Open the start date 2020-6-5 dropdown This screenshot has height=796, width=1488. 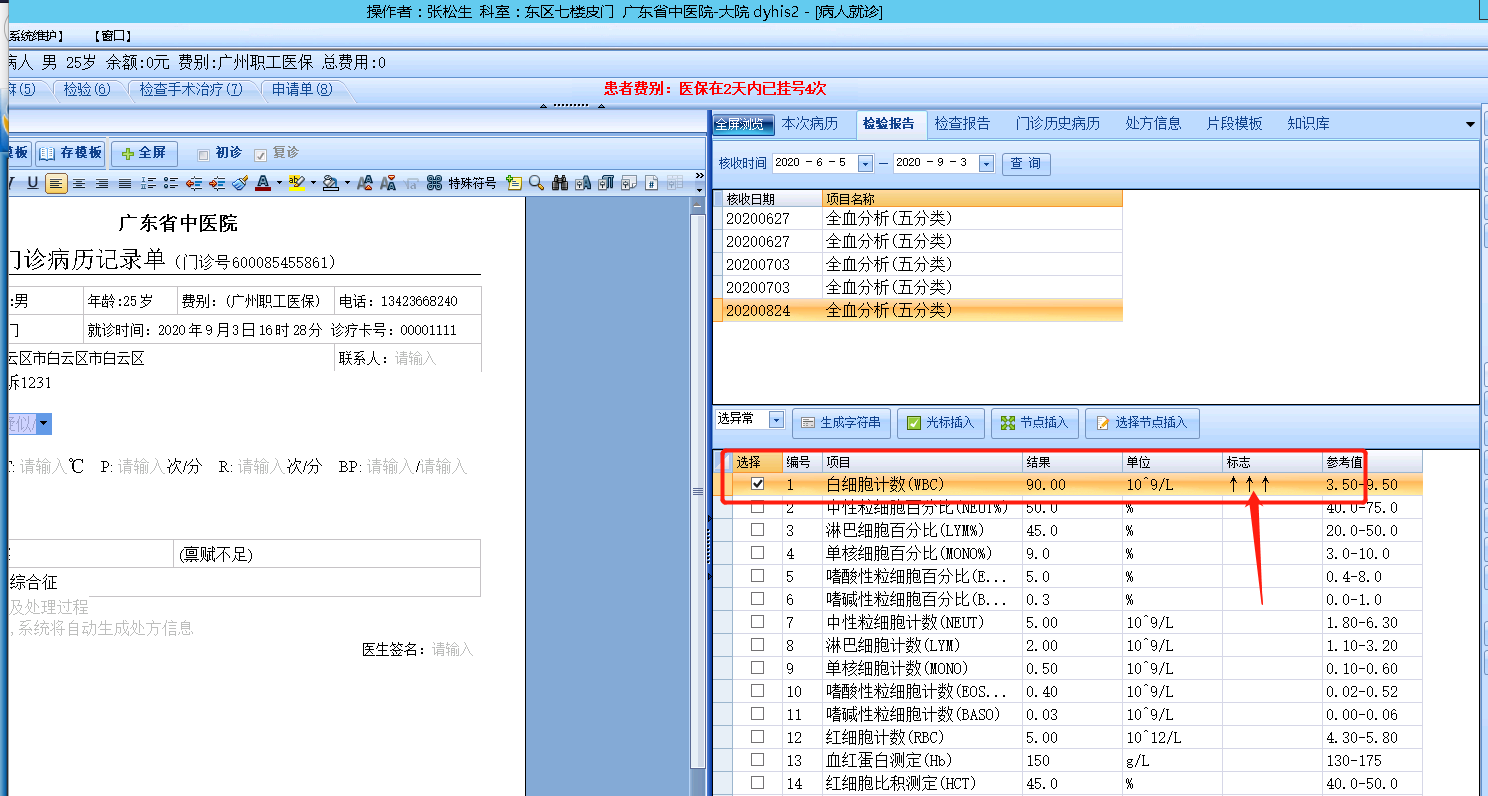866,163
